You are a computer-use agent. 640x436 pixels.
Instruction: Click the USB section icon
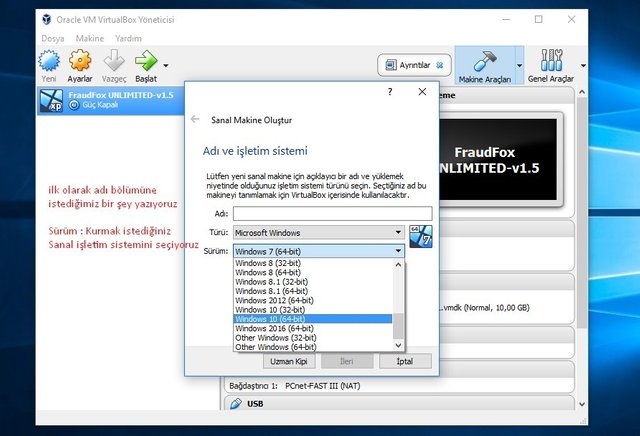click(236, 404)
